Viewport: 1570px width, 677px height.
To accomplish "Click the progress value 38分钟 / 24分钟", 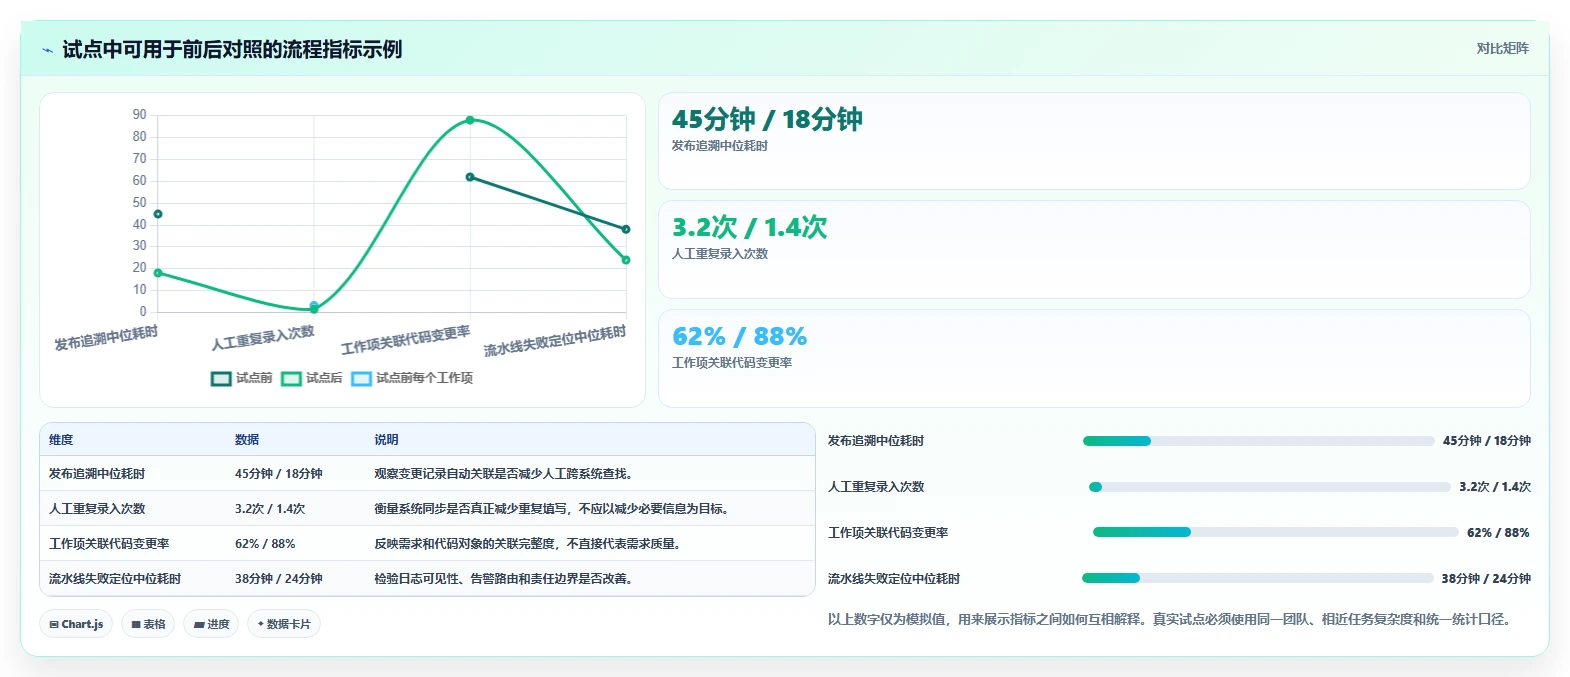I will point(1486,579).
